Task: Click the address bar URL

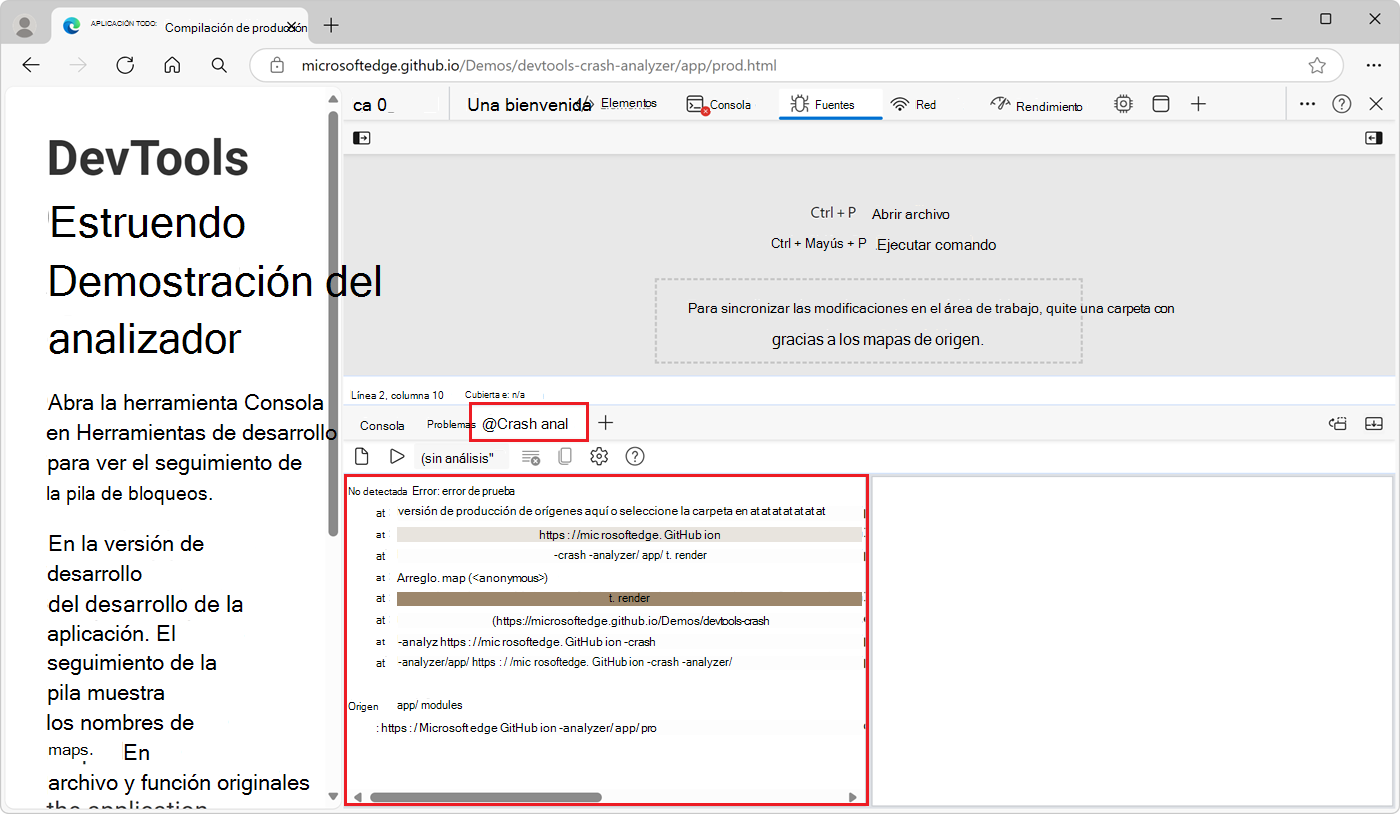Action: [x=538, y=66]
